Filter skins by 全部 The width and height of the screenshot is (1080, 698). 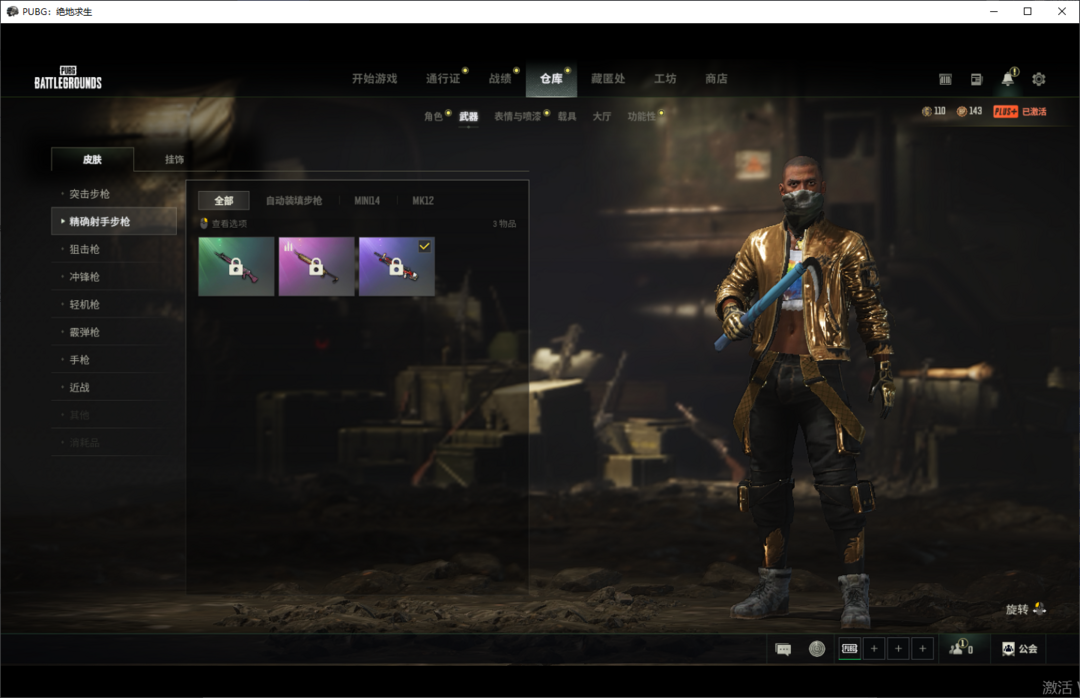pos(224,201)
